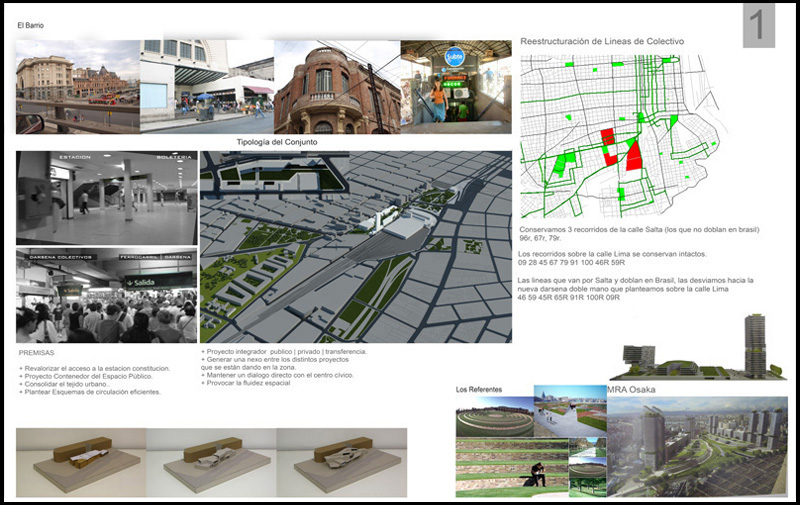Image resolution: width=800 pixels, height=505 pixels.
Task: Open the photo of the red brick corner building
Action: 337,87
